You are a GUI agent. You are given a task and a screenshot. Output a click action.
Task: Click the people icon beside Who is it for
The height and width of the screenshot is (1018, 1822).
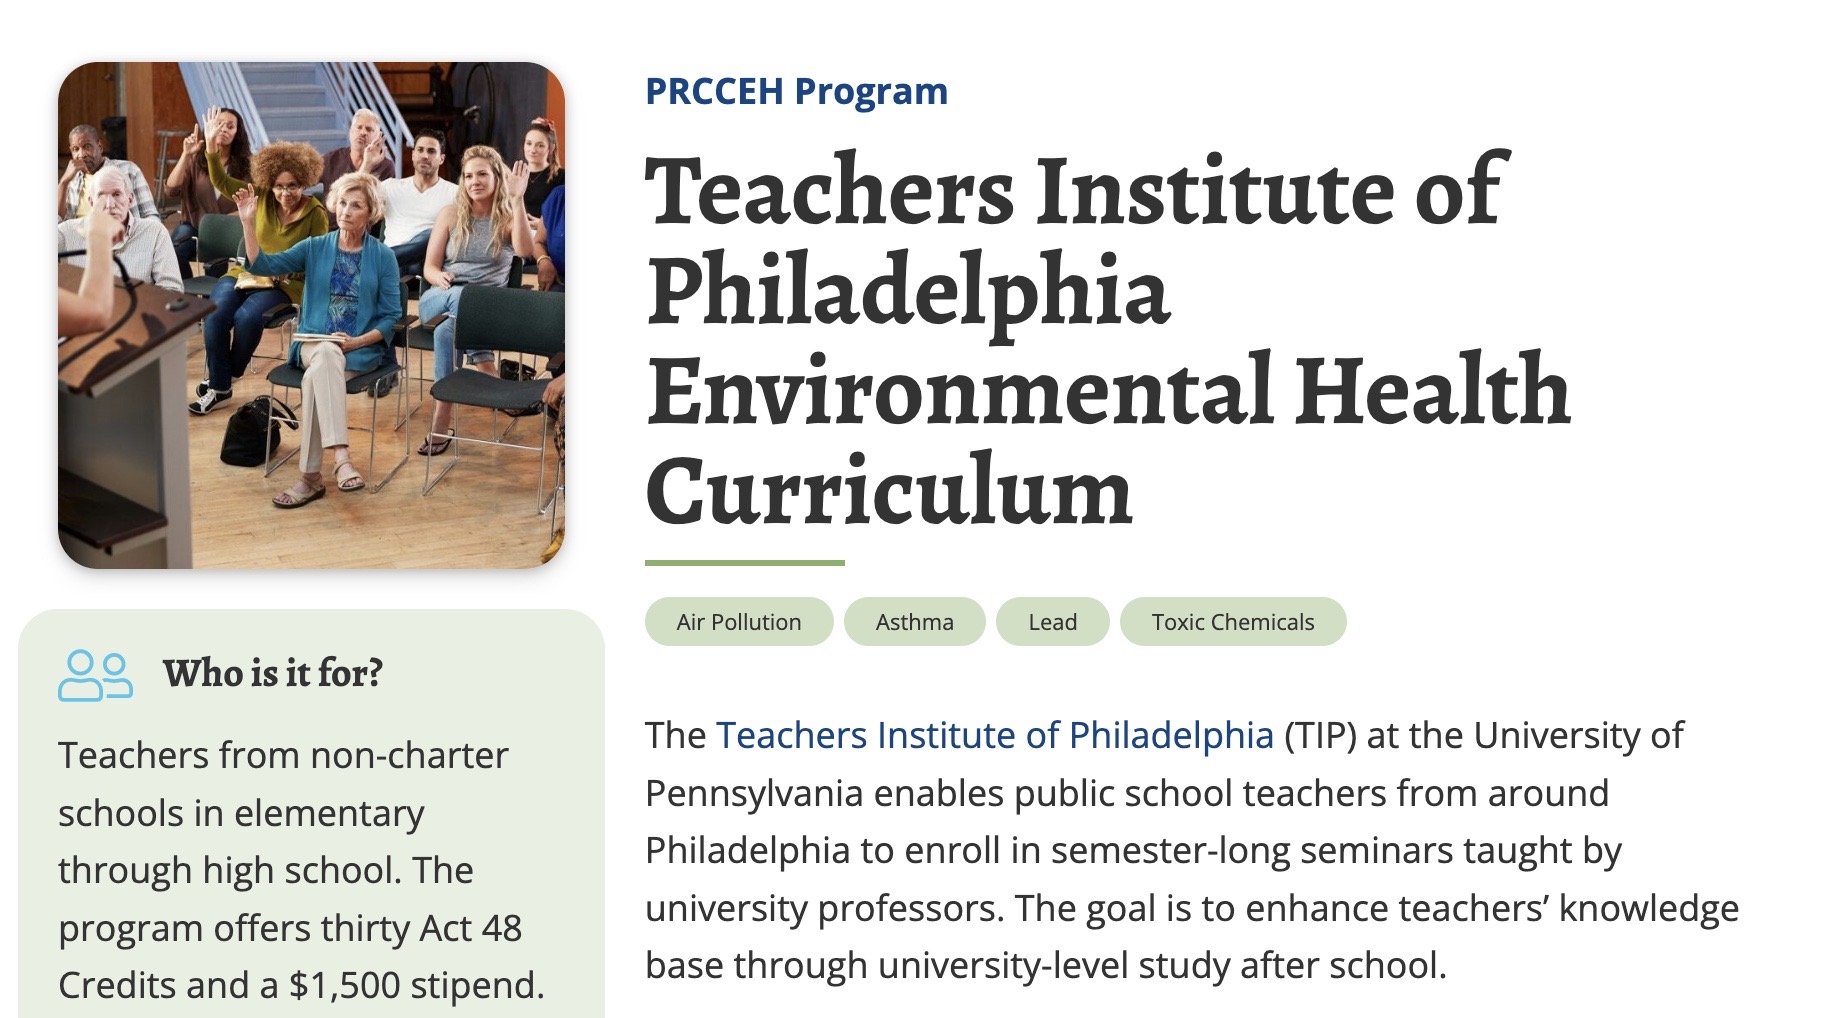[95, 675]
